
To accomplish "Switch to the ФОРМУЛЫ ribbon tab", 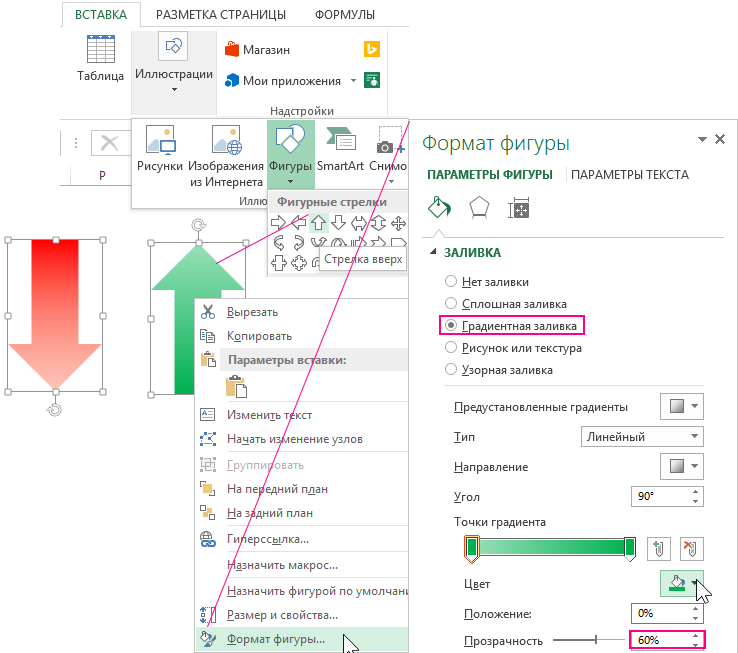I will click(x=345, y=15).
